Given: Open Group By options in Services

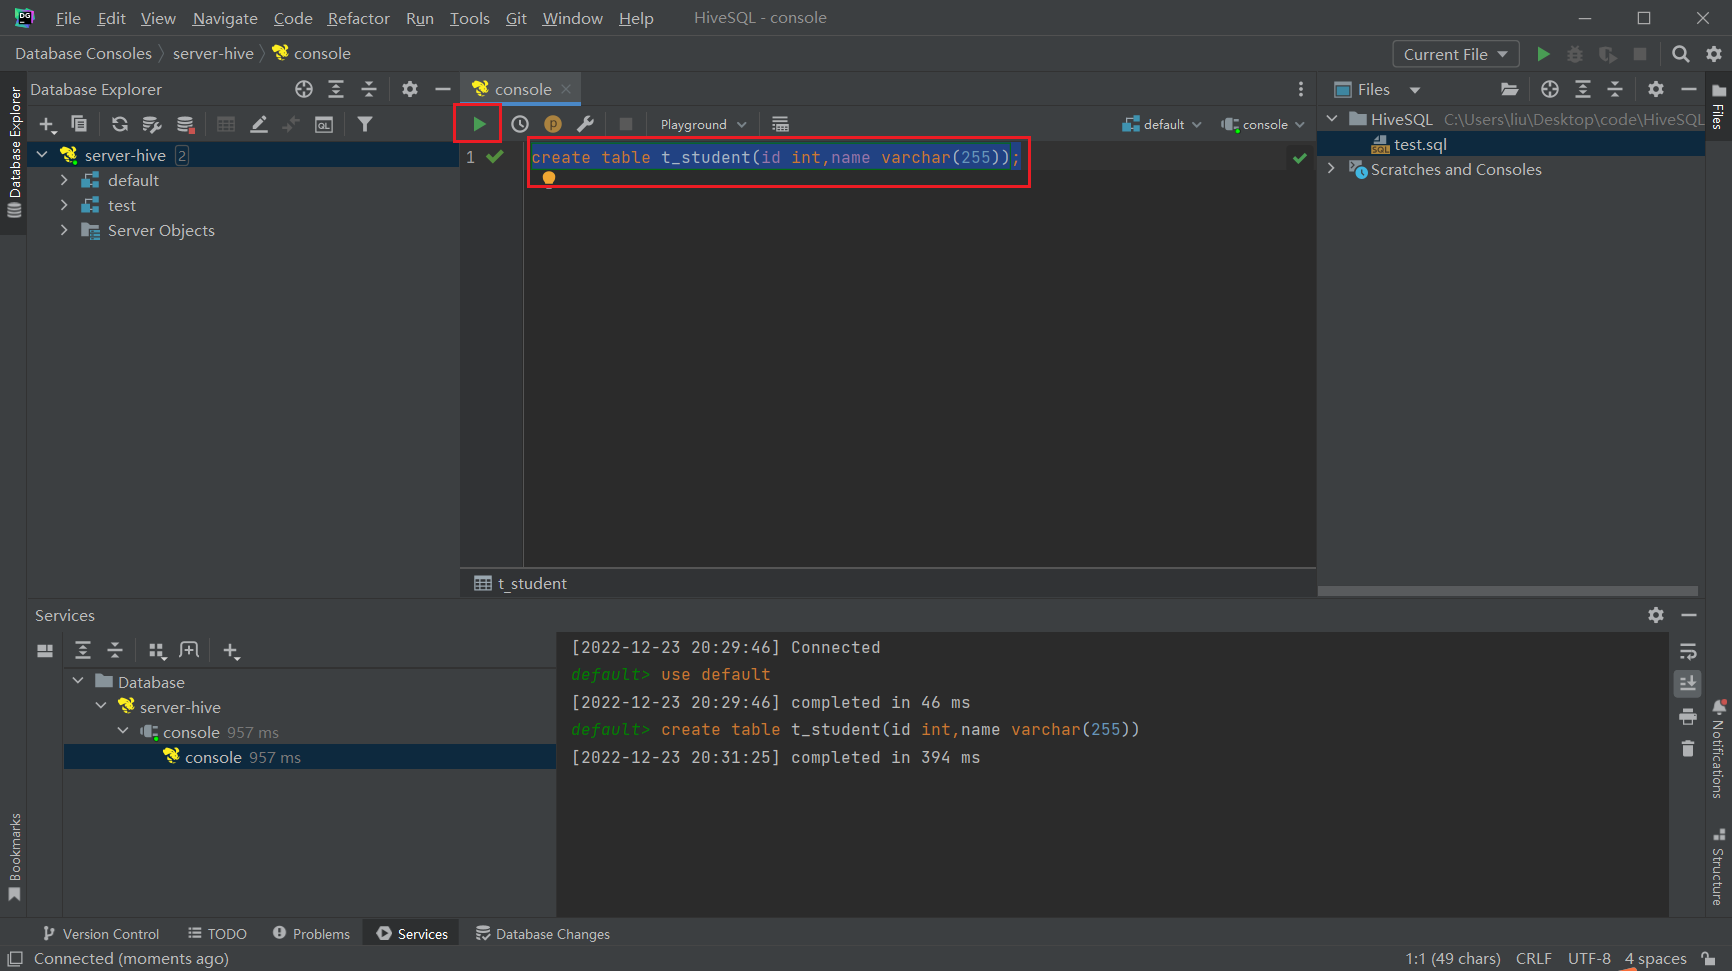Looking at the screenshot, I should 157,651.
